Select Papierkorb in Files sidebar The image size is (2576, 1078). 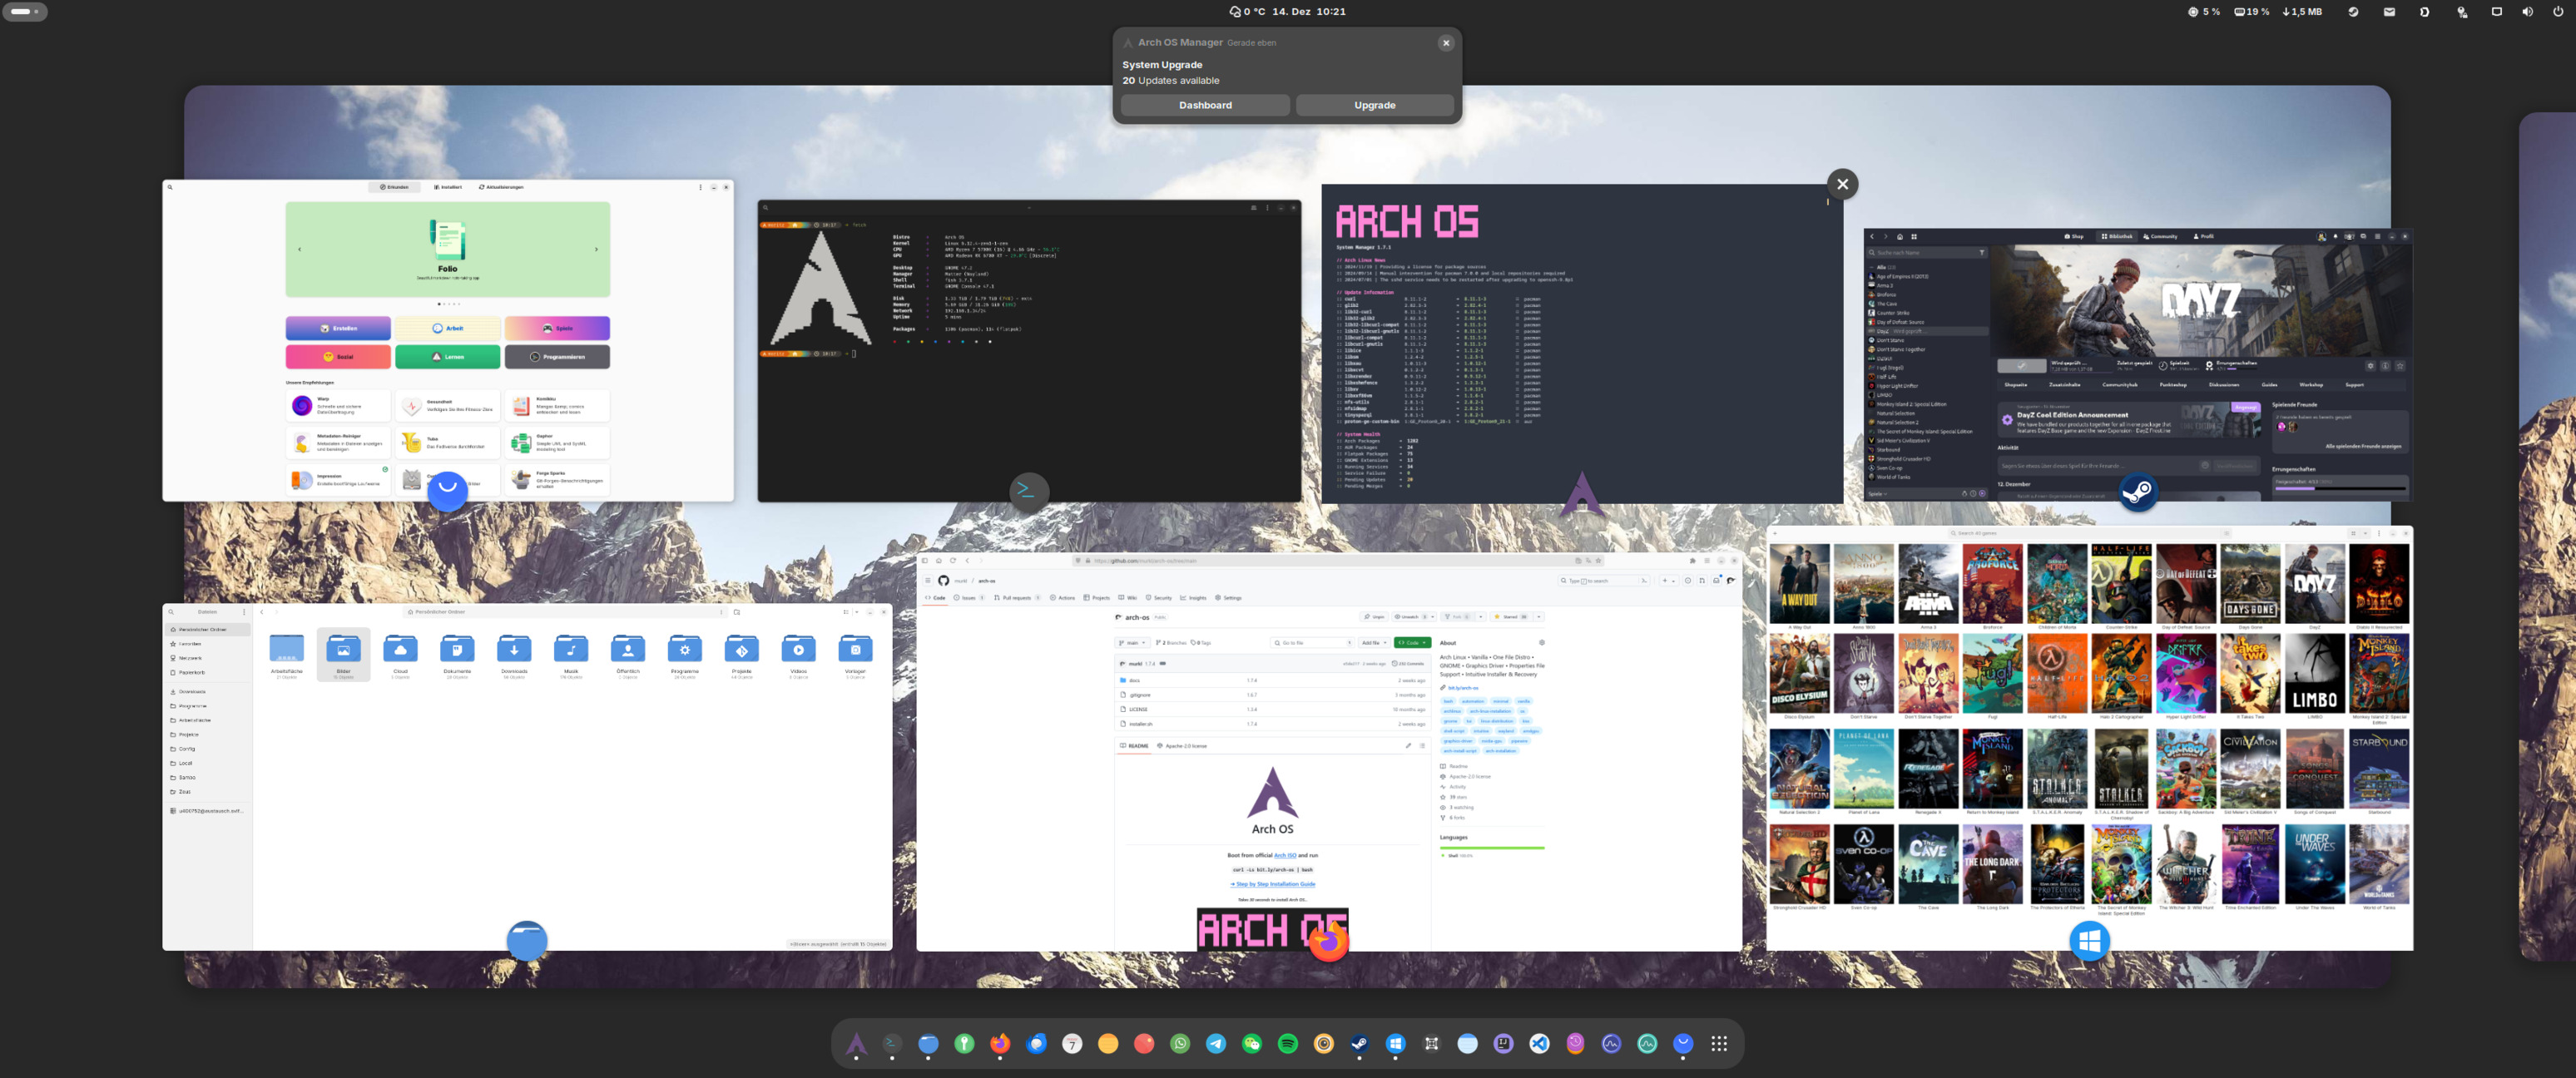pos(208,673)
